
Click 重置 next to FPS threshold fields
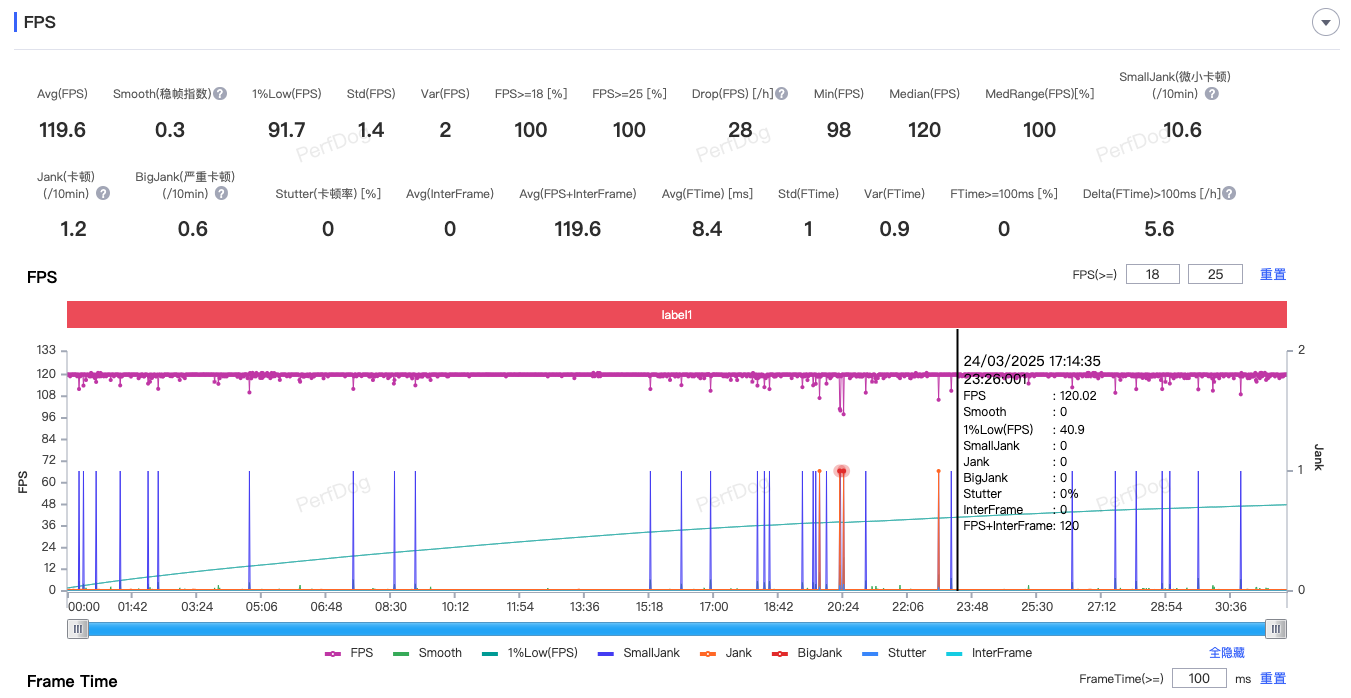(x=1272, y=274)
